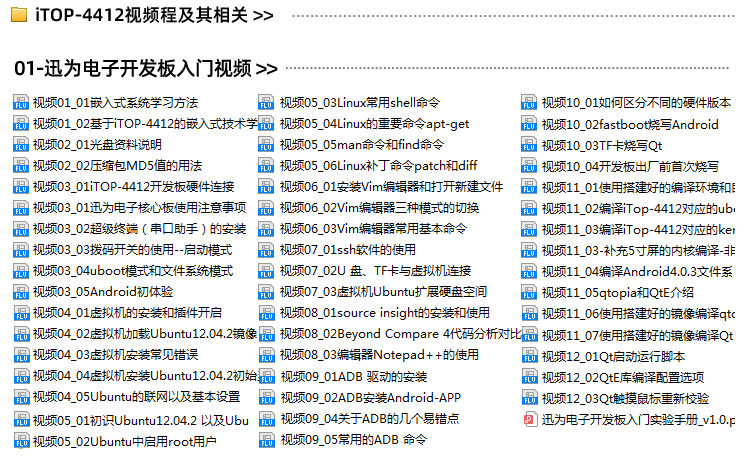Click FLV icon for 视频08_01source insight的安装和使用
This screenshot has width=750, height=469.
pyautogui.click(x=266, y=313)
